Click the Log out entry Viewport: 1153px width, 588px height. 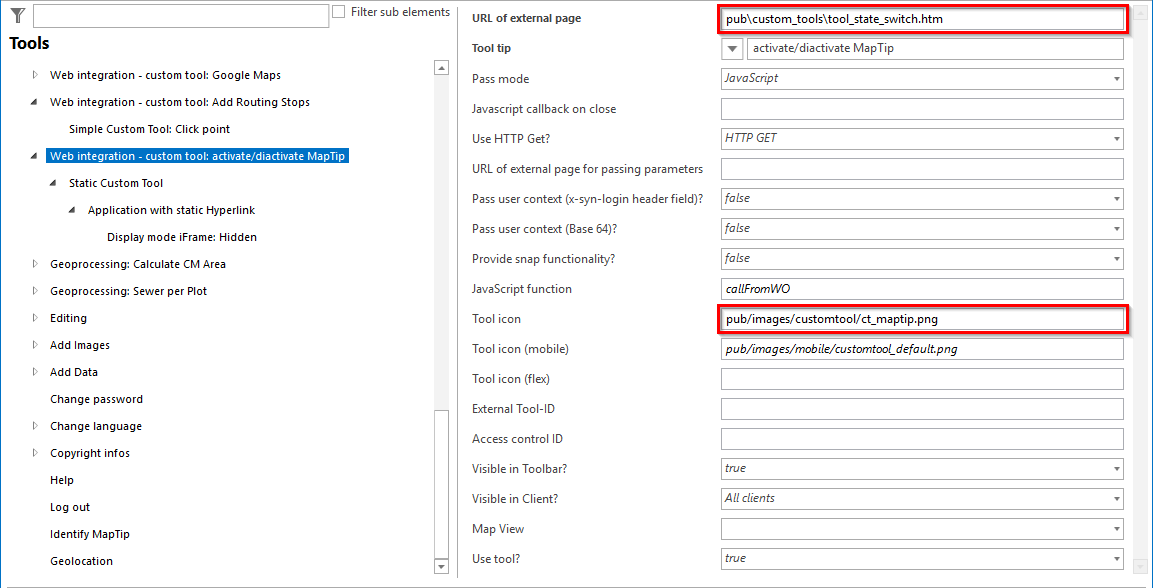point(71,506)
